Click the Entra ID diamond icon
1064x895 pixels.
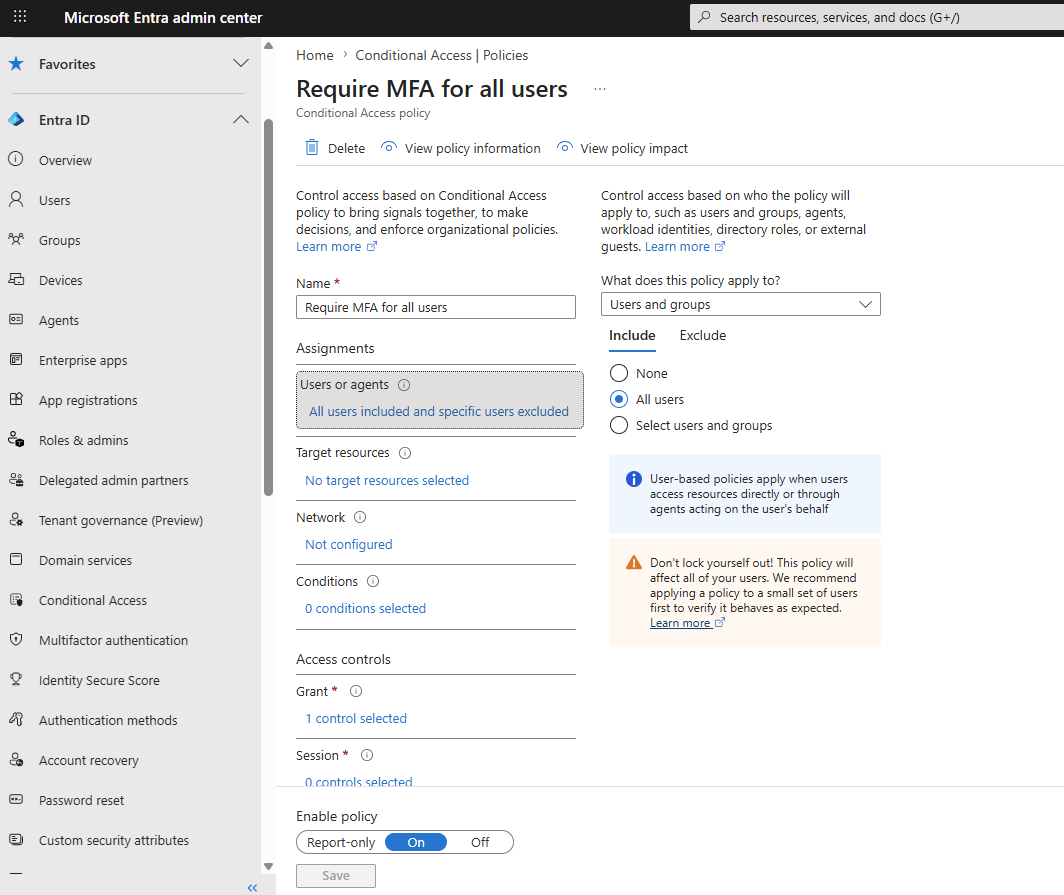tap(16, 119)
